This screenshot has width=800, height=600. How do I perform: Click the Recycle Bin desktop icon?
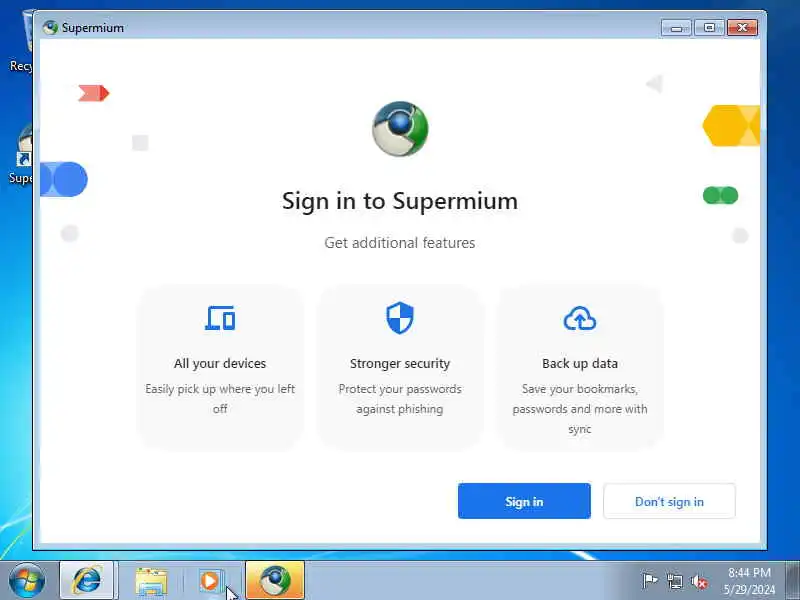click(x=20, y=42)
